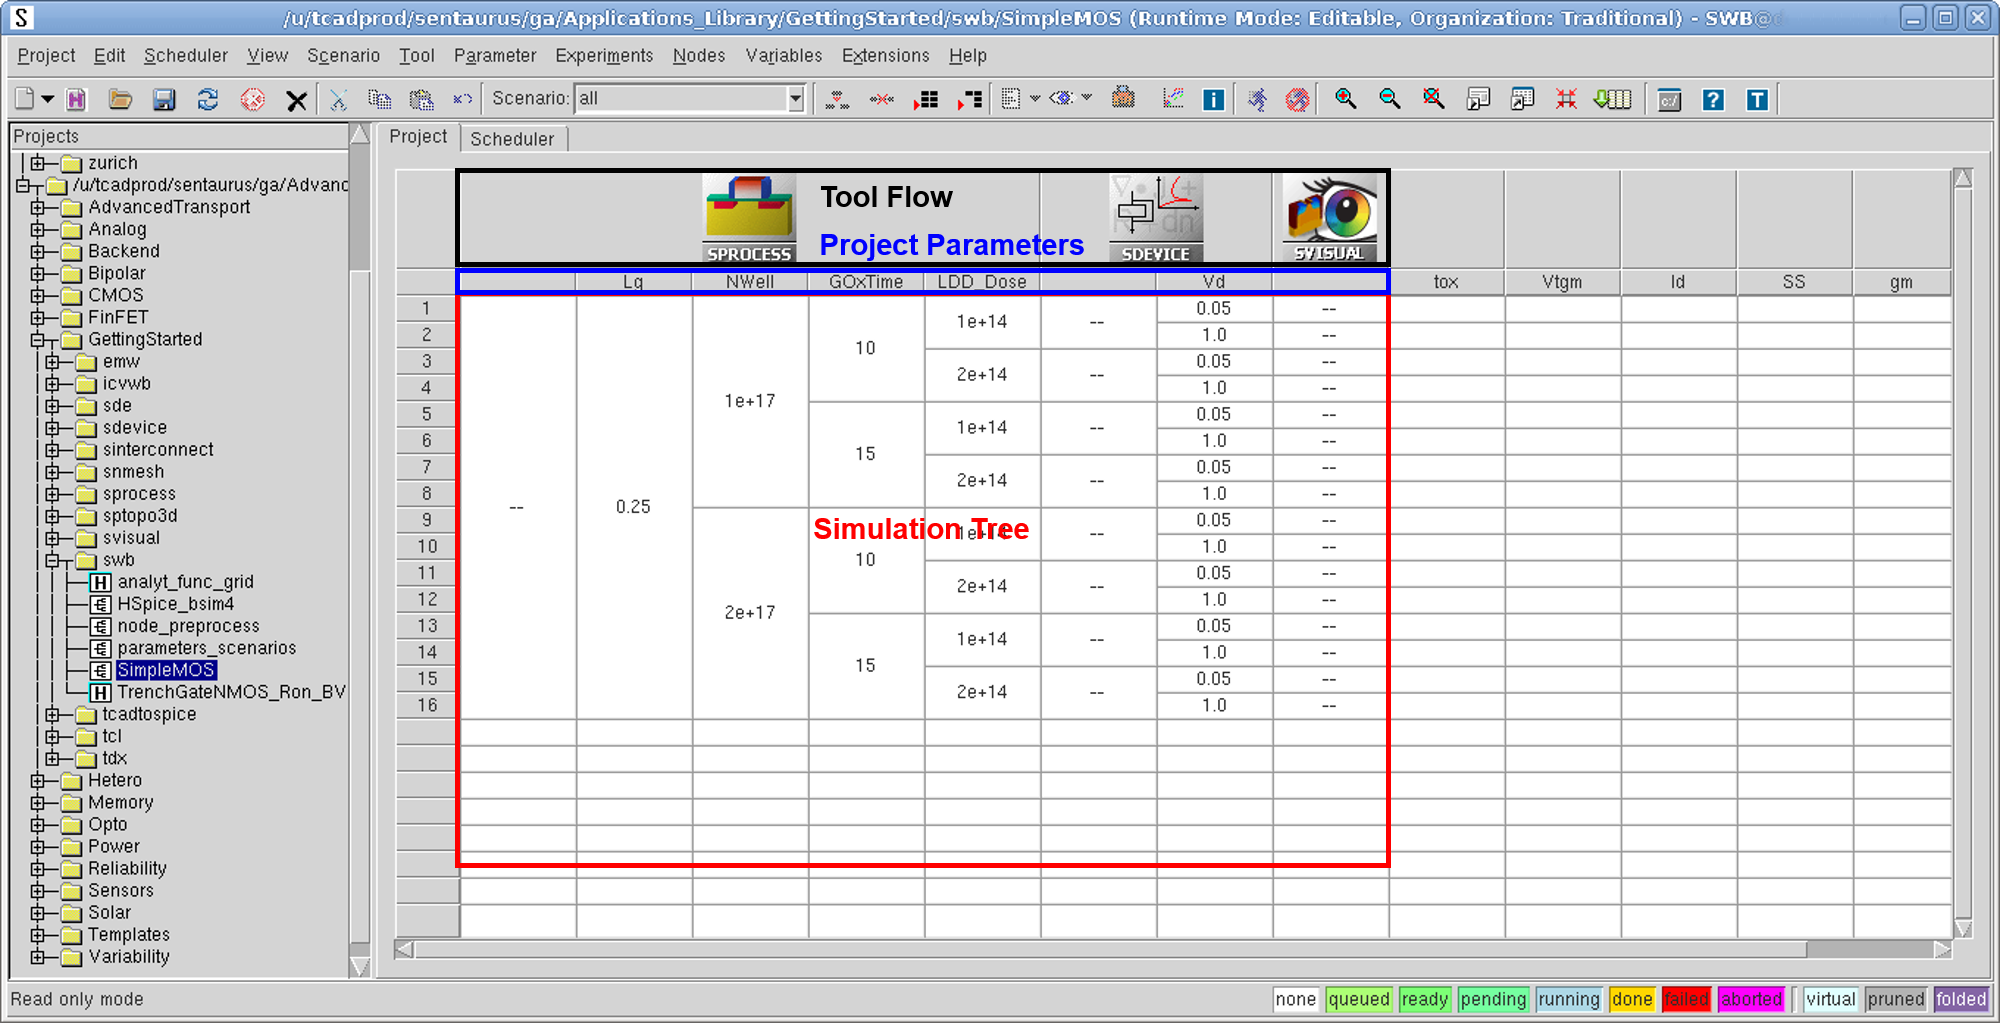Click the NWell column header
2000x1023 pixels.
point(750,282)
